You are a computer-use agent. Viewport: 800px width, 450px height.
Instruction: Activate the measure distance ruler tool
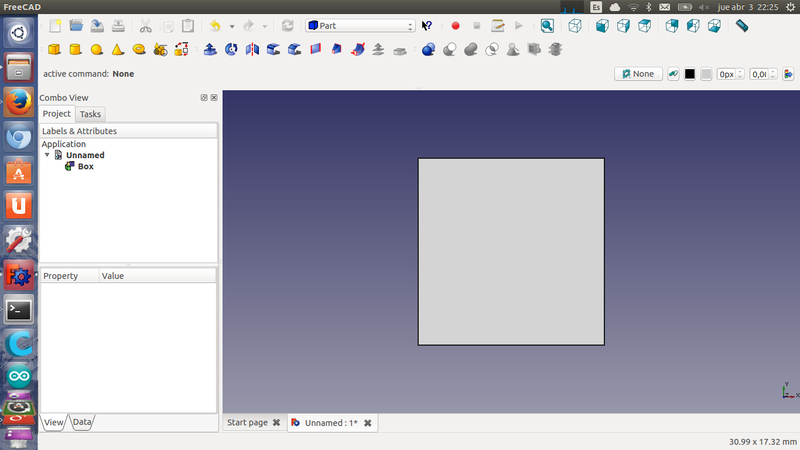coord(741,26)
